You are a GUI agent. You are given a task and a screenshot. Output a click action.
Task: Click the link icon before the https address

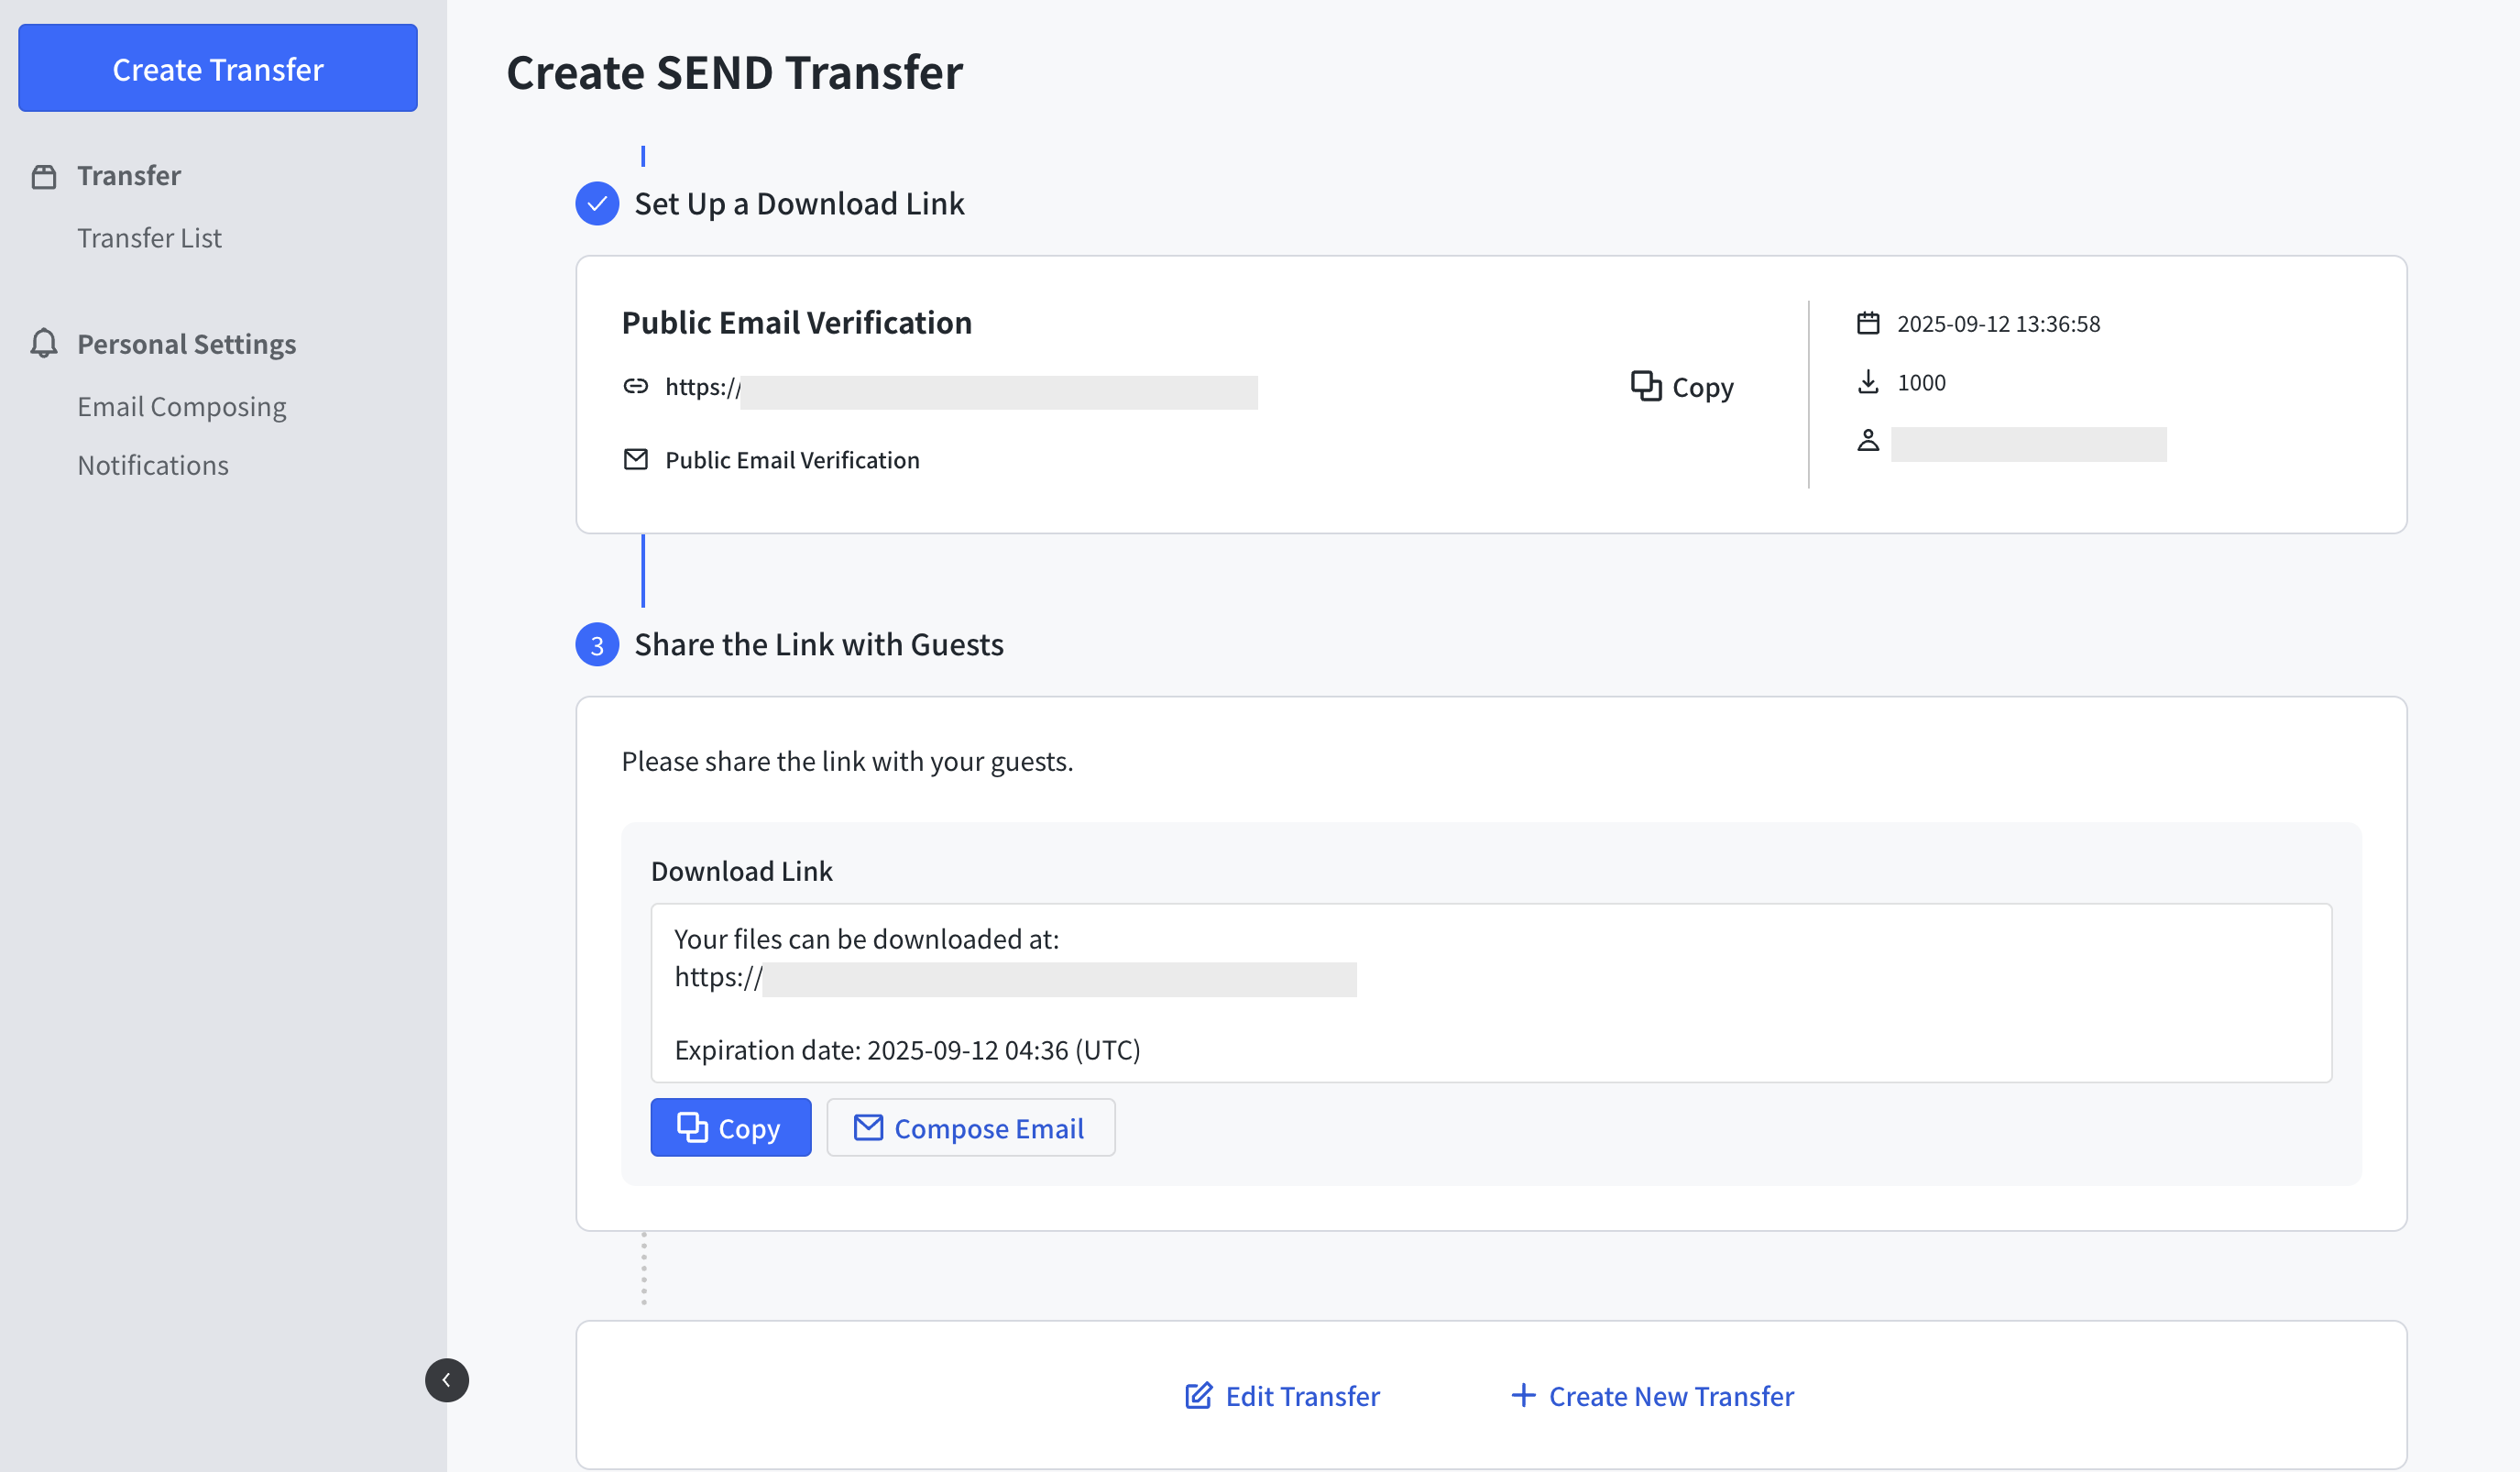637,385
